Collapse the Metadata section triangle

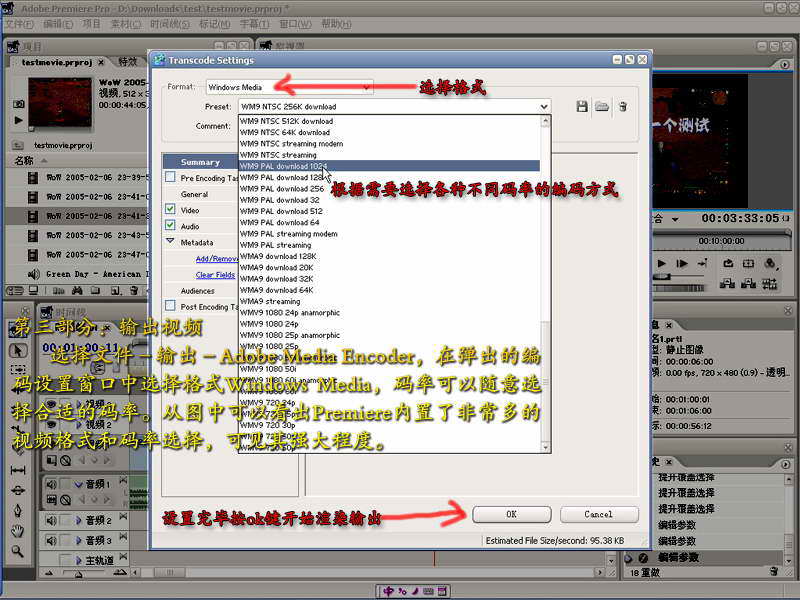(170, 241)
